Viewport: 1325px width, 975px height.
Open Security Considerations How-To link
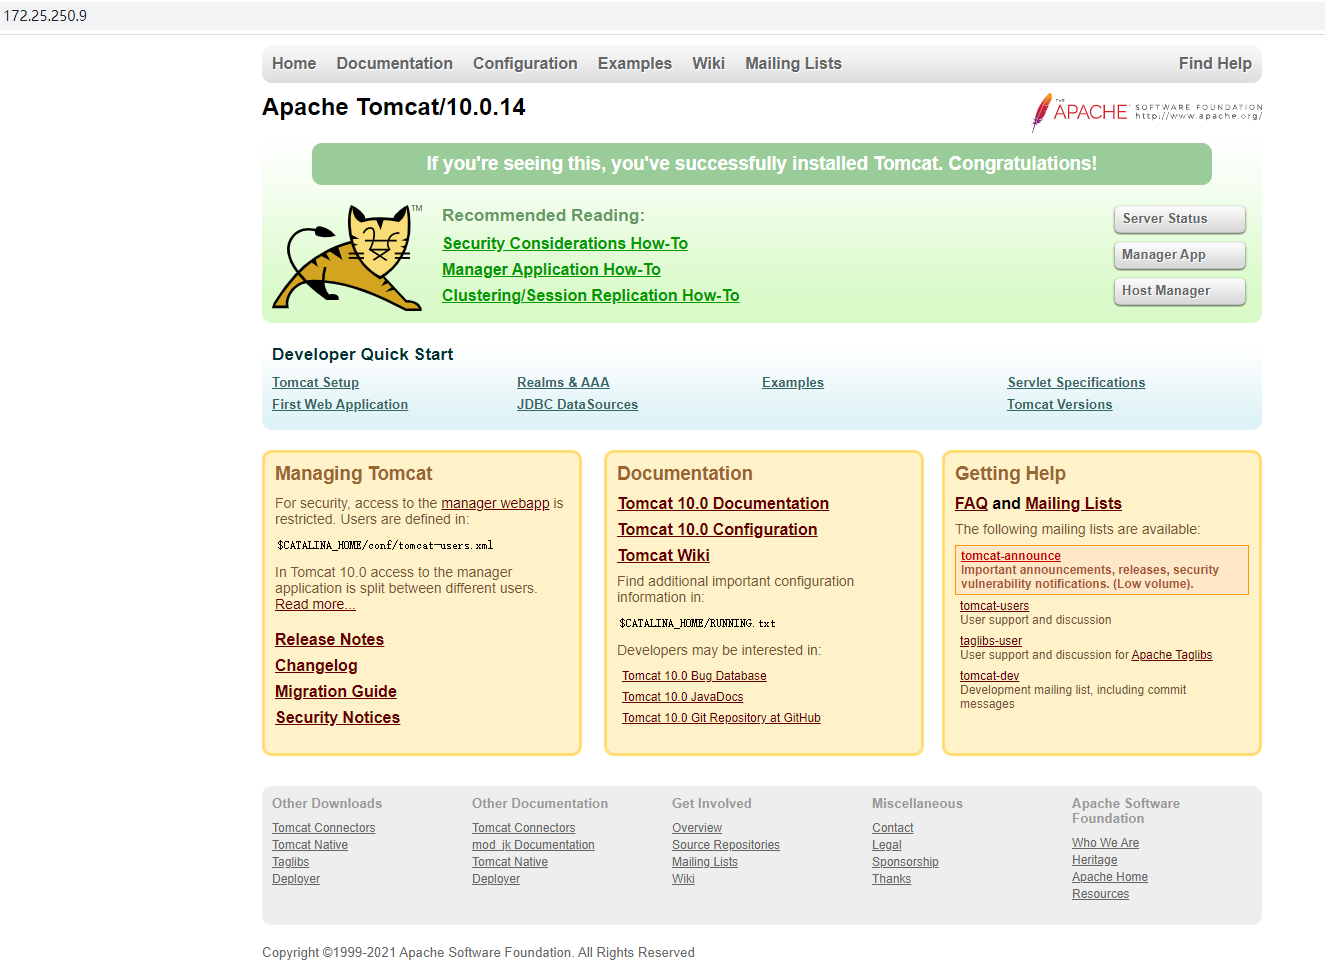[x=565, y=243]
